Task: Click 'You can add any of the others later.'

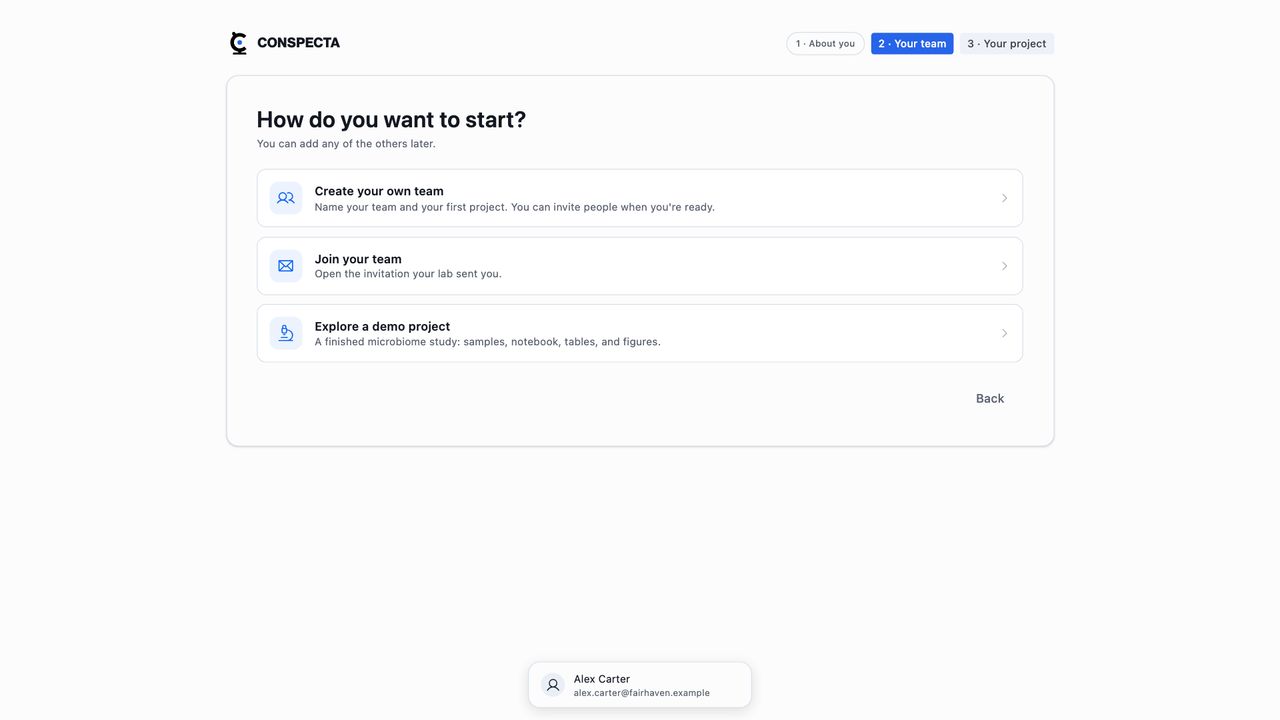Action: pyautogui.click(x=346, y=144)
